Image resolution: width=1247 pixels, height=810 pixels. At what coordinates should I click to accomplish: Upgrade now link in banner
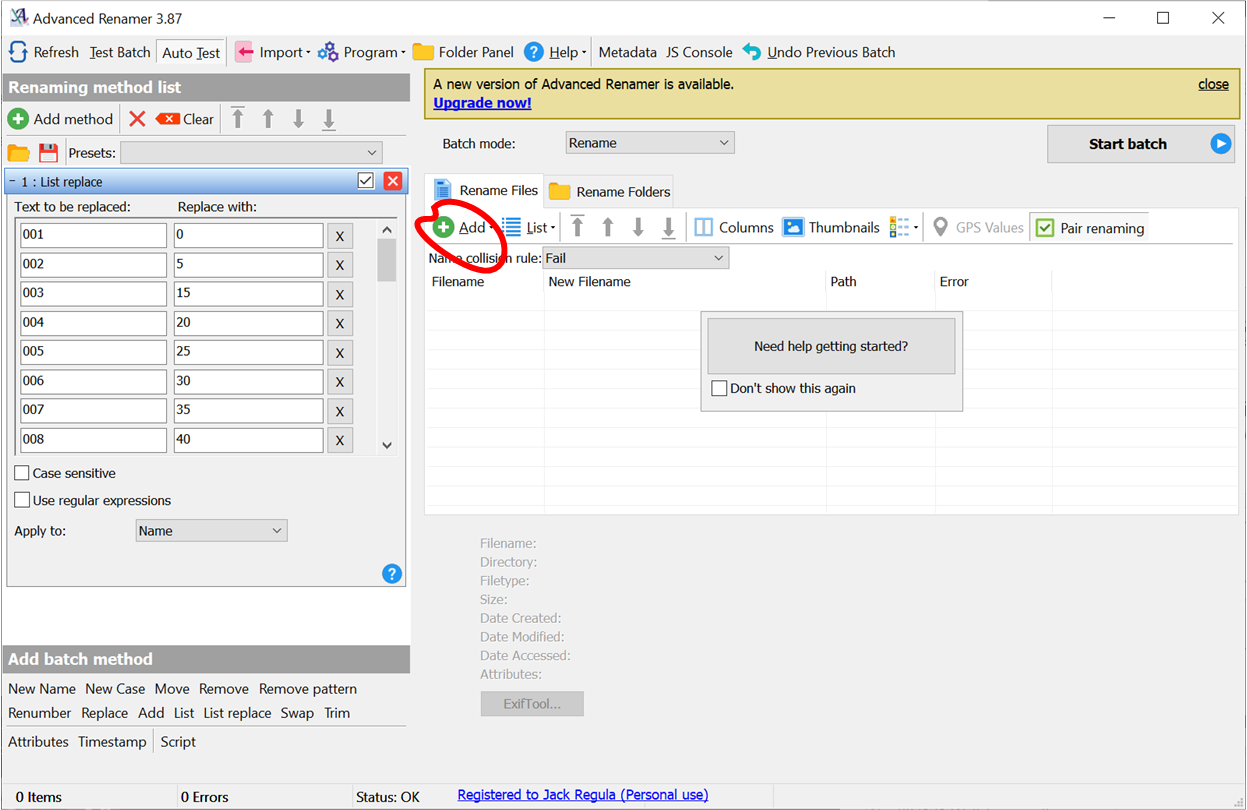[x=482, y=103]
